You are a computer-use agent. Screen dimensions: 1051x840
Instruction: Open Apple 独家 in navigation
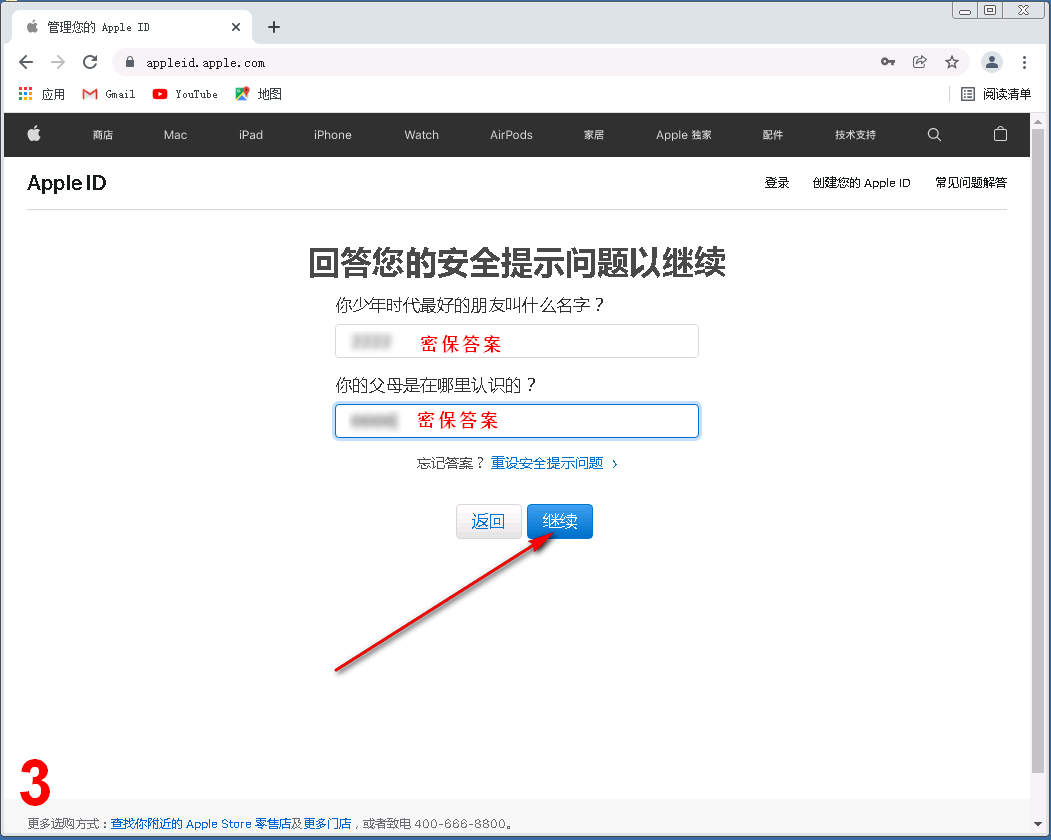point(684,135)
